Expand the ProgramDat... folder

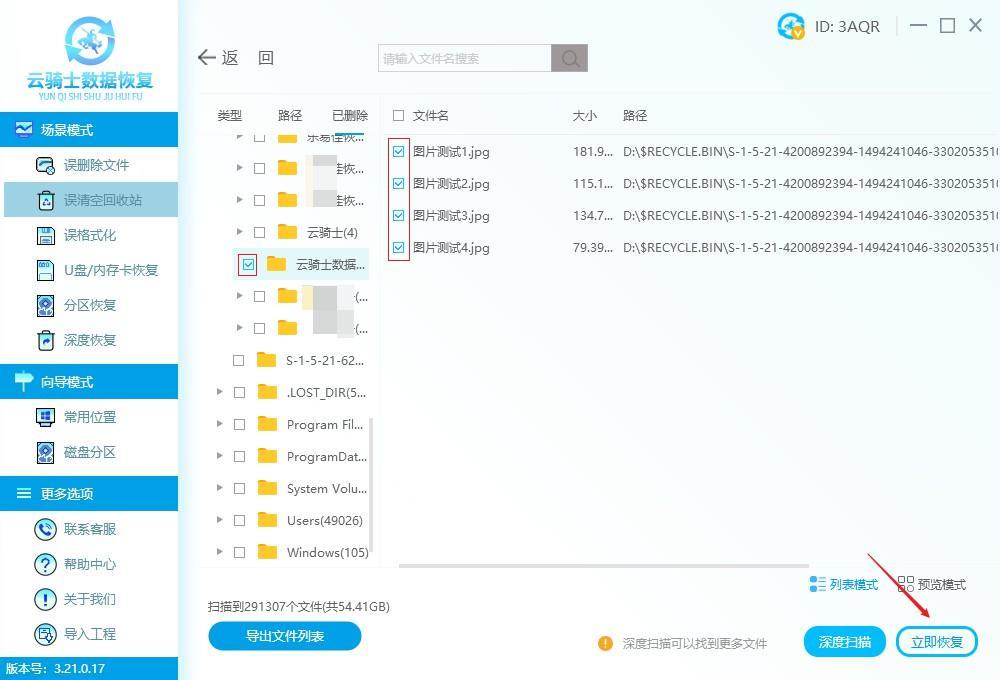point(219,455)
